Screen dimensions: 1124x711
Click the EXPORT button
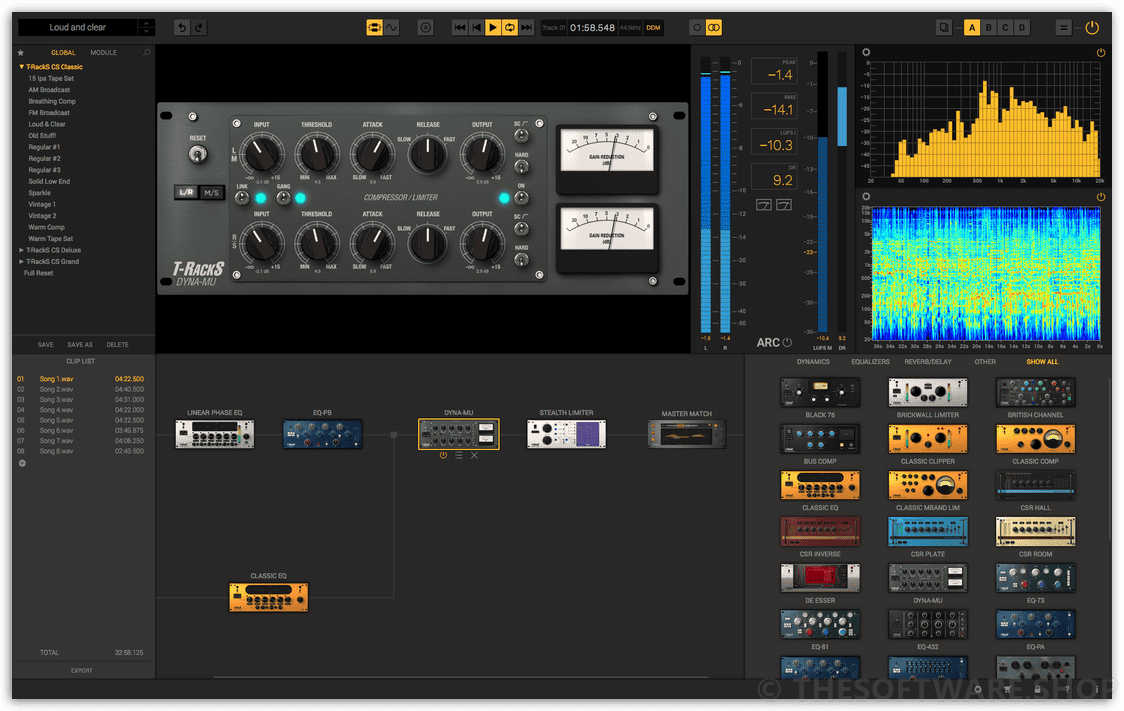pos(82,670)
